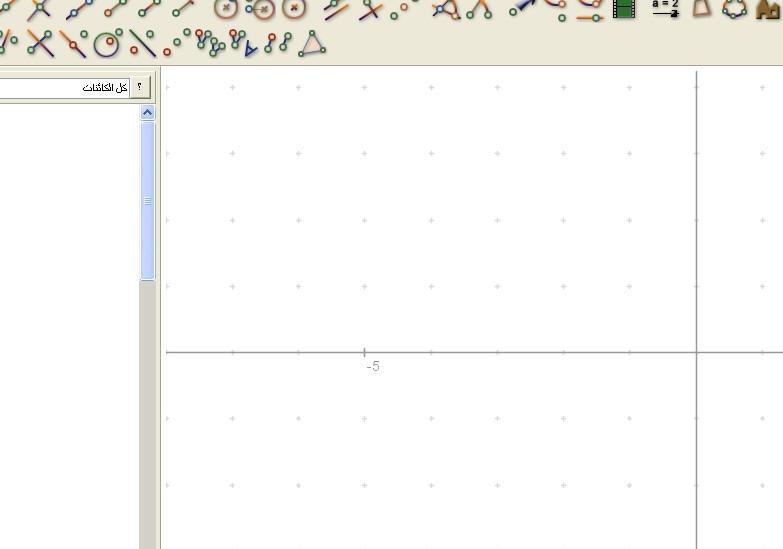
Task: Choose the conic through five points tool
Action: coord(735,9)
